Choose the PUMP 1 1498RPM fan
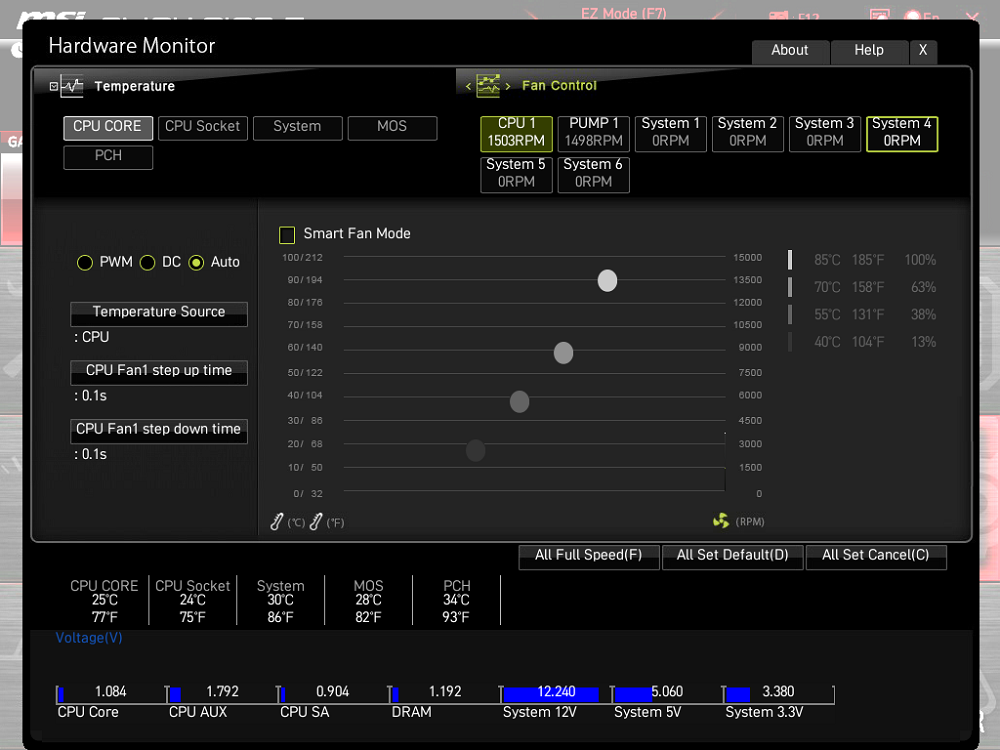The height and width of the screenshot is (750, 1000). tap(594, 133)
